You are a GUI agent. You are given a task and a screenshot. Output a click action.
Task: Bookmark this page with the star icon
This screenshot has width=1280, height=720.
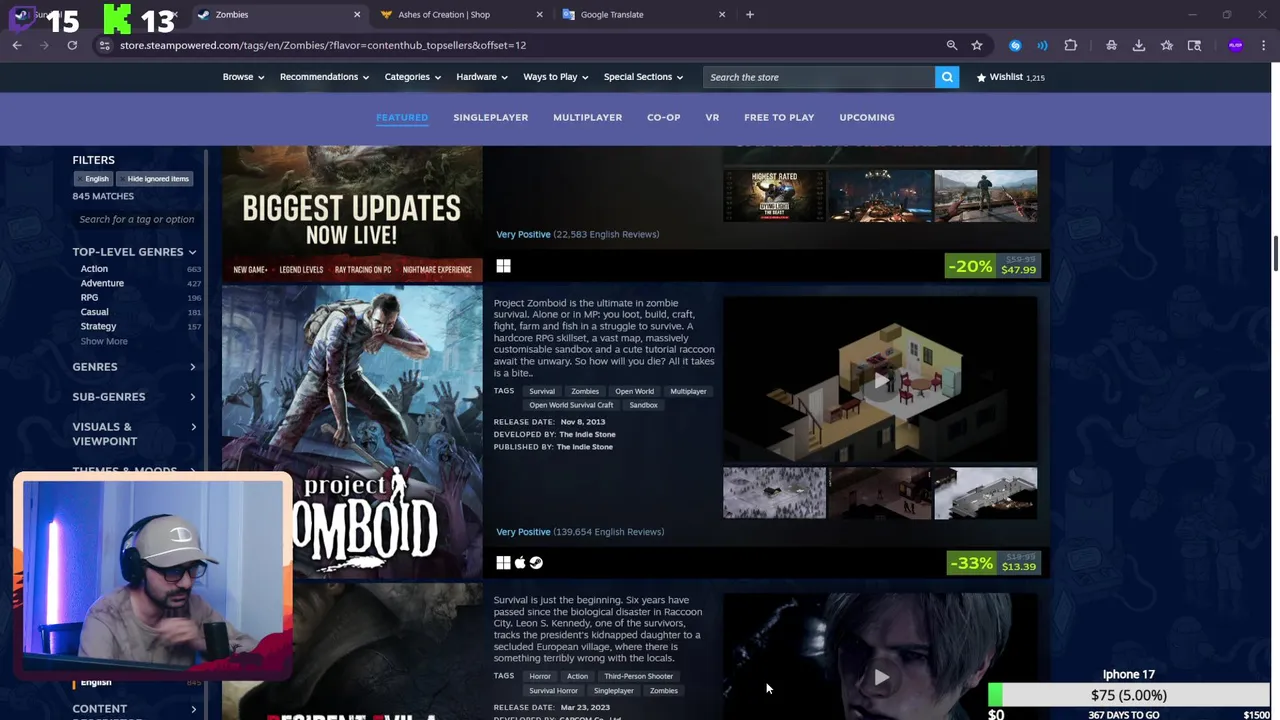(977, 45)
